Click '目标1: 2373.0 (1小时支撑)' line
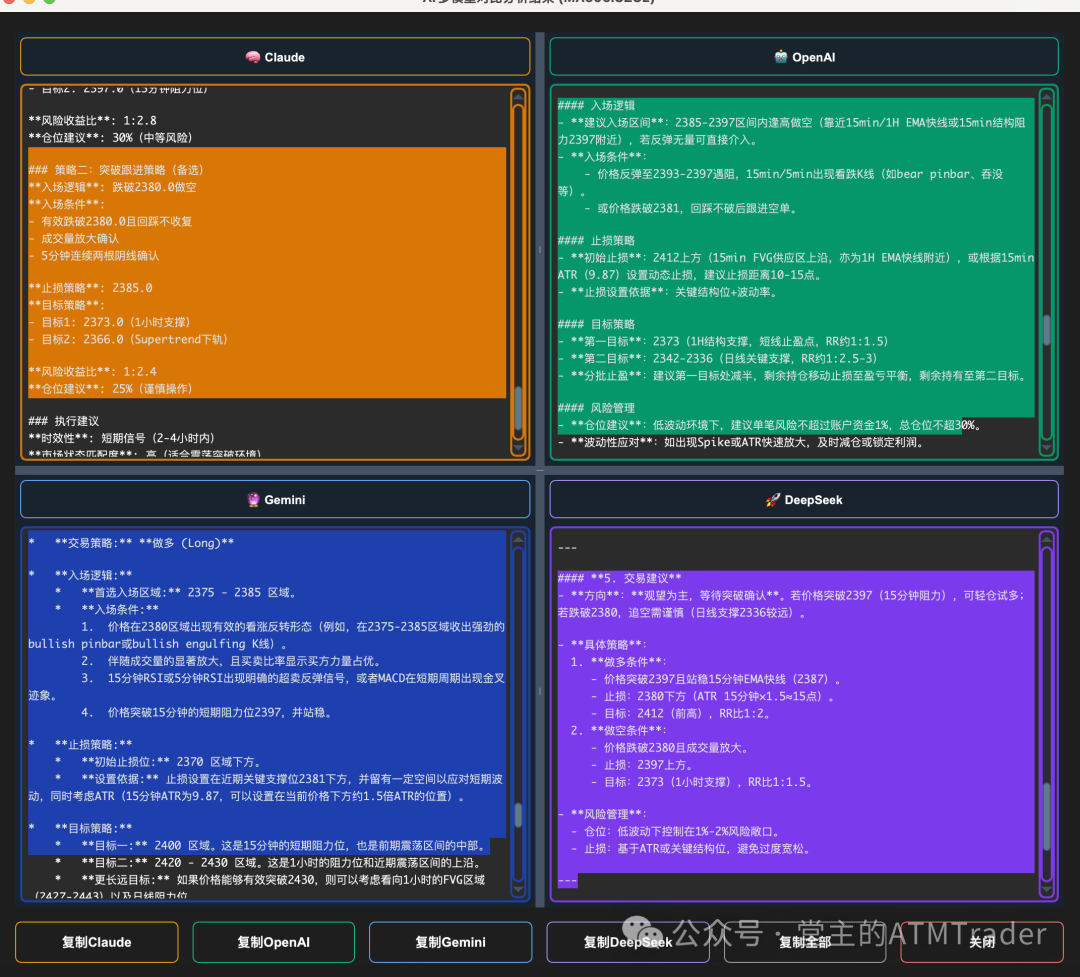Image resolution: width=1080 pixels, height=977 pixels. point(110,322)
